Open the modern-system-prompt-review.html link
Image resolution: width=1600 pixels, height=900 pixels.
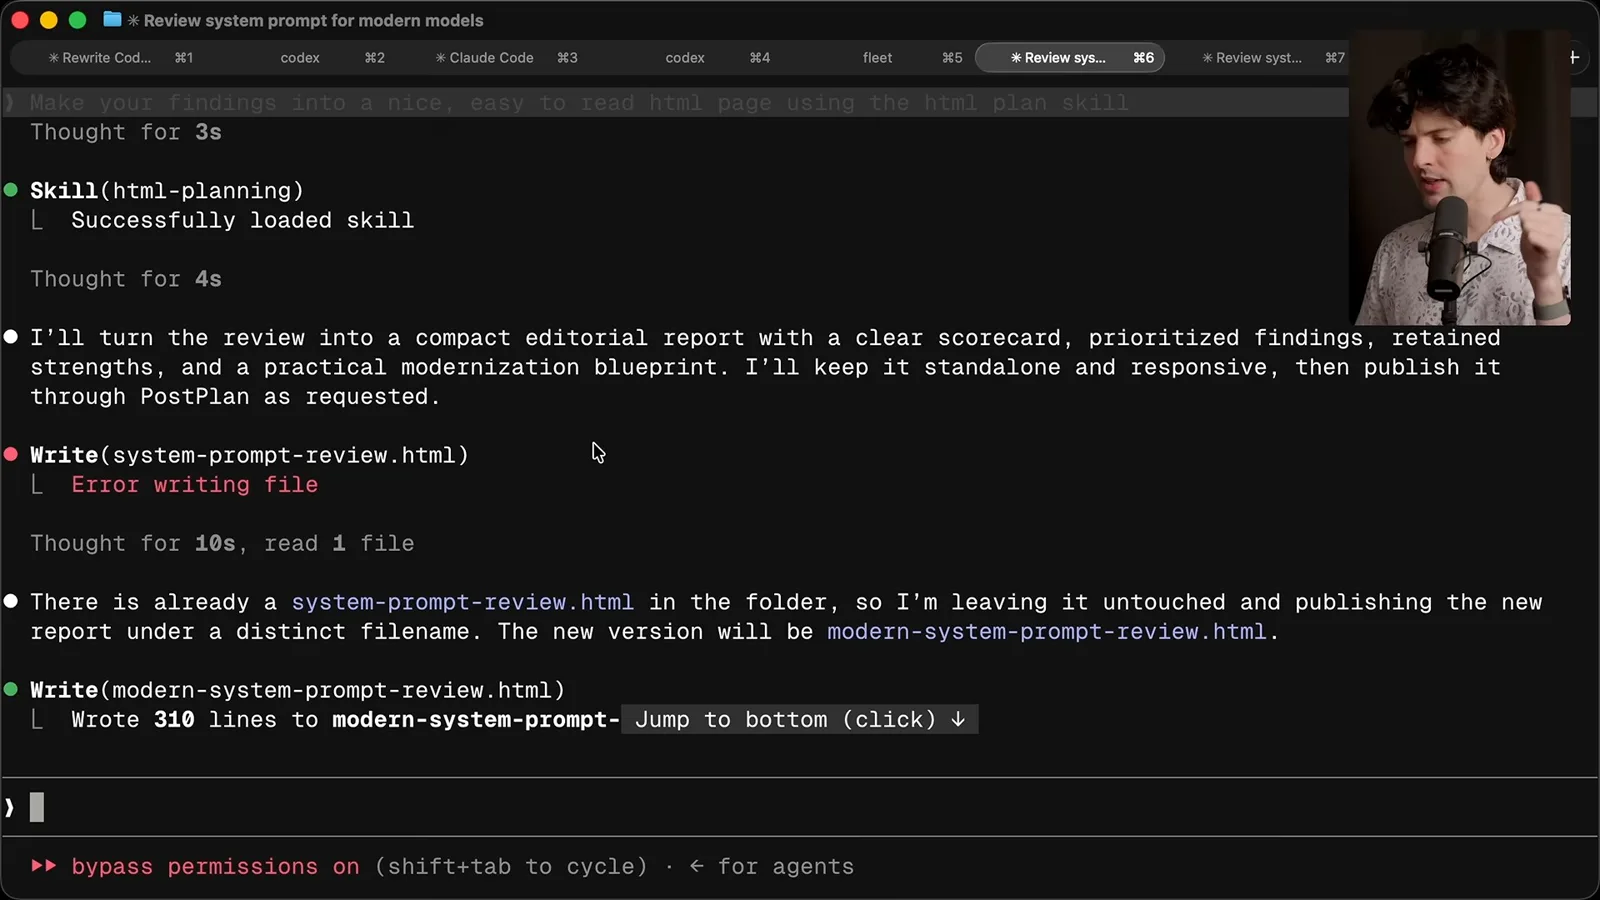[1047, 632]
